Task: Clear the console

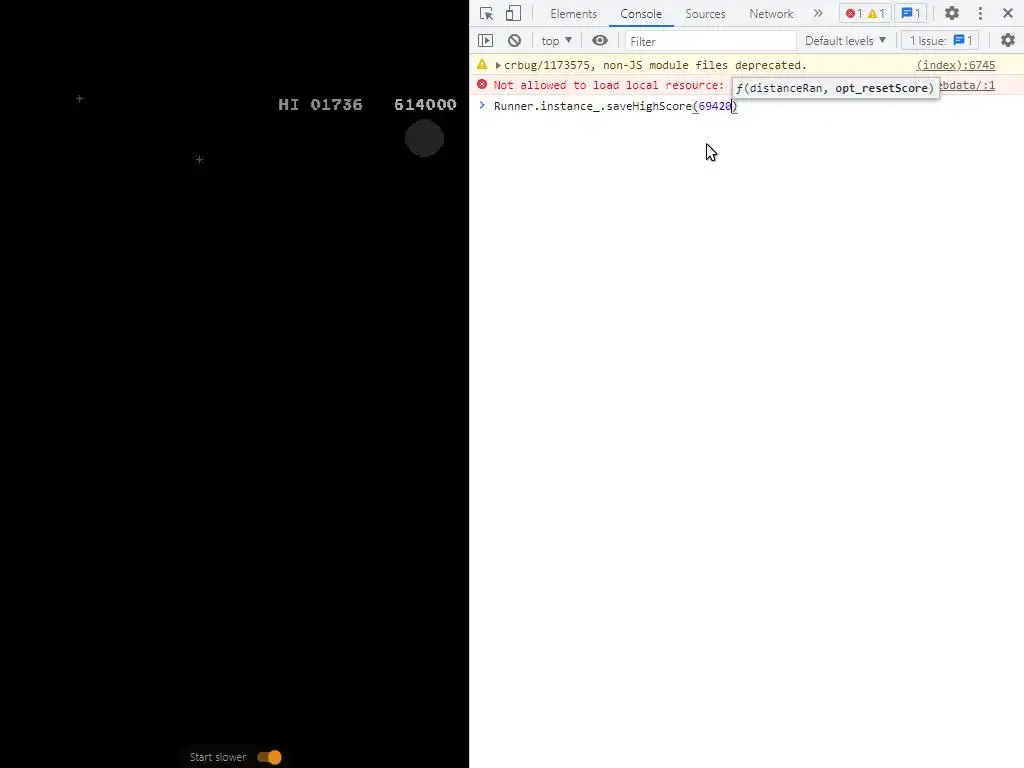Action: (515, 40)
